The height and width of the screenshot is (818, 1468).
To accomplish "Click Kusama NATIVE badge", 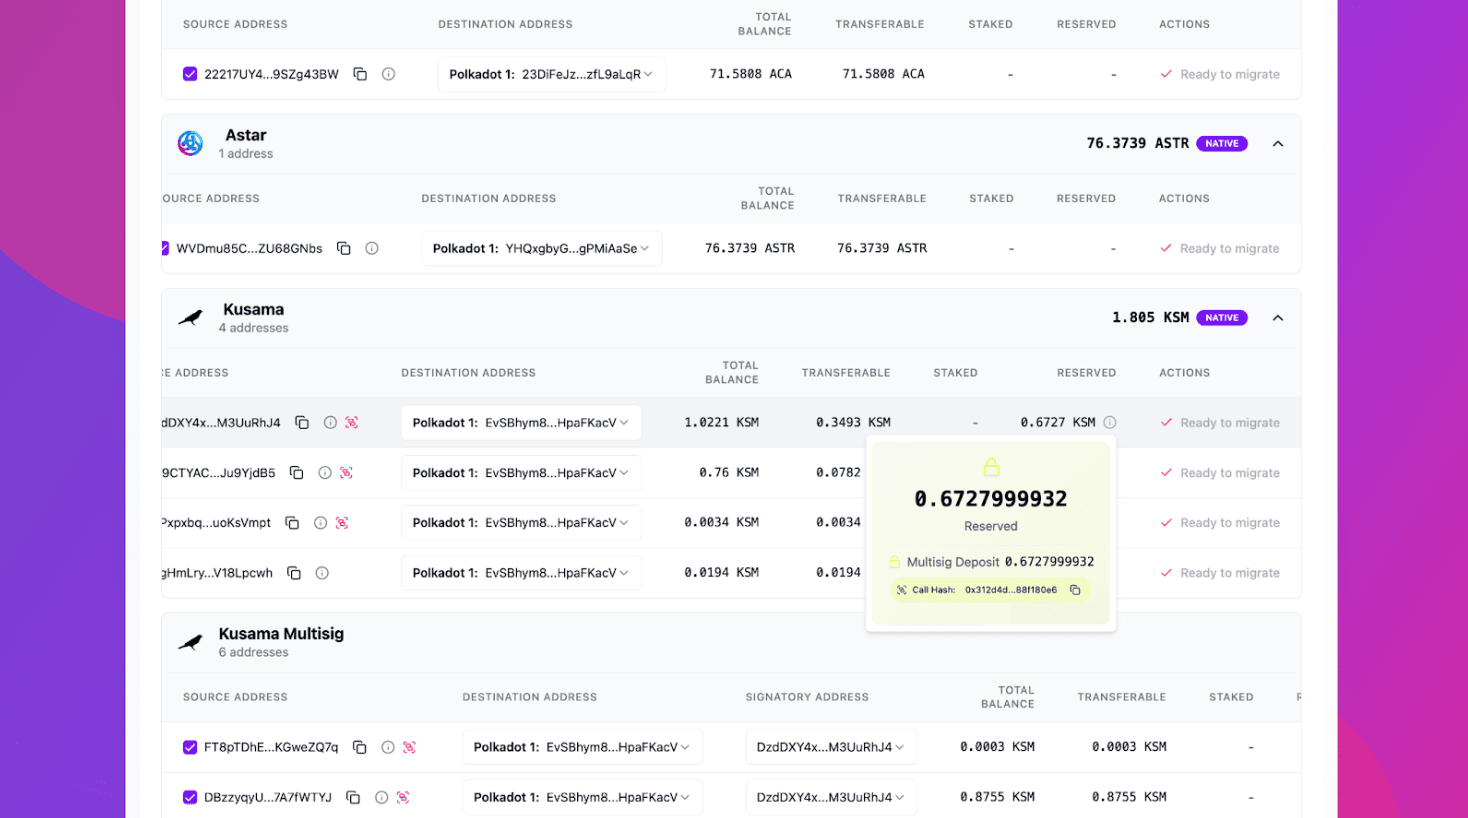I will click(1222, 318).
